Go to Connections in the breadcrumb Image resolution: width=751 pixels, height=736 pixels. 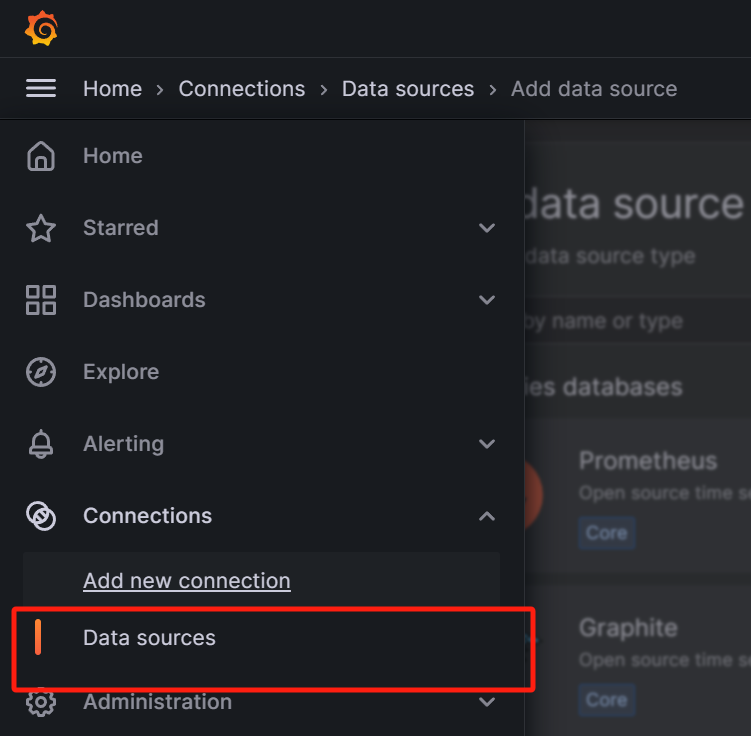[x=241, y=89]
